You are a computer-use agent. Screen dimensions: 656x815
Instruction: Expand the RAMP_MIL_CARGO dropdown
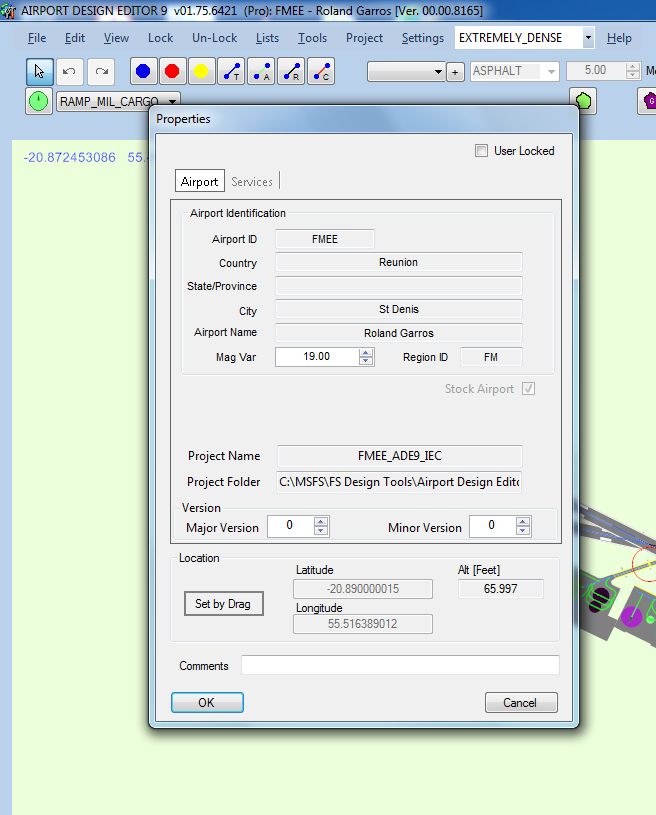click(x=173, y=101)
